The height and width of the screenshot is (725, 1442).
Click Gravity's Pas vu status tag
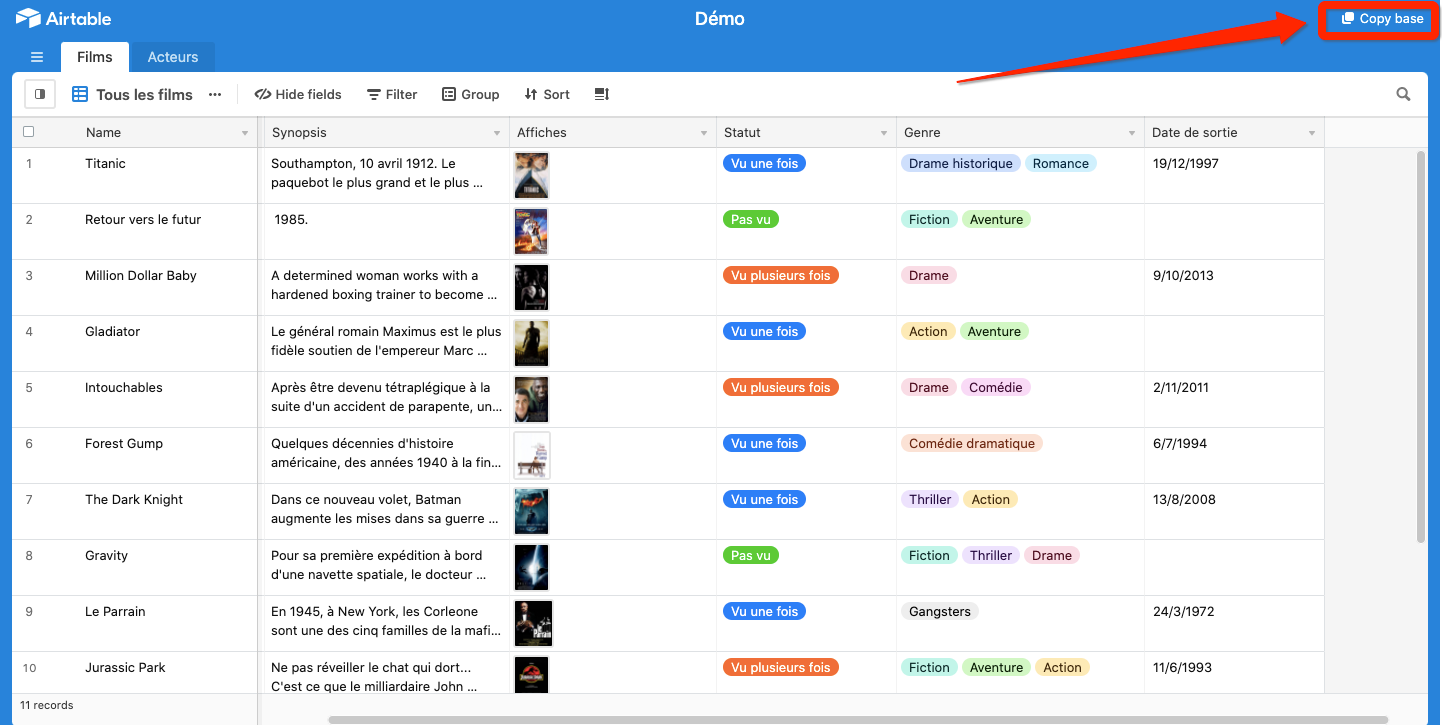[x=750, y=555]
